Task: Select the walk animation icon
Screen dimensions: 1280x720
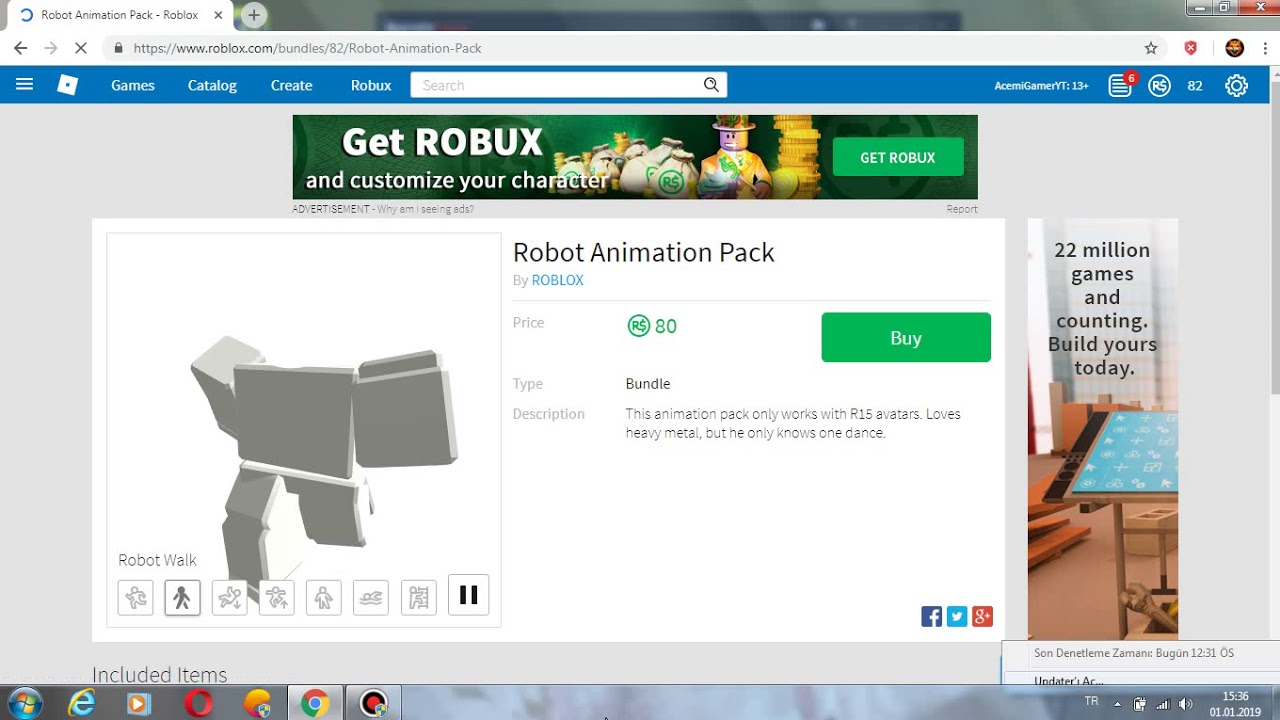Action: coord(182,598)
